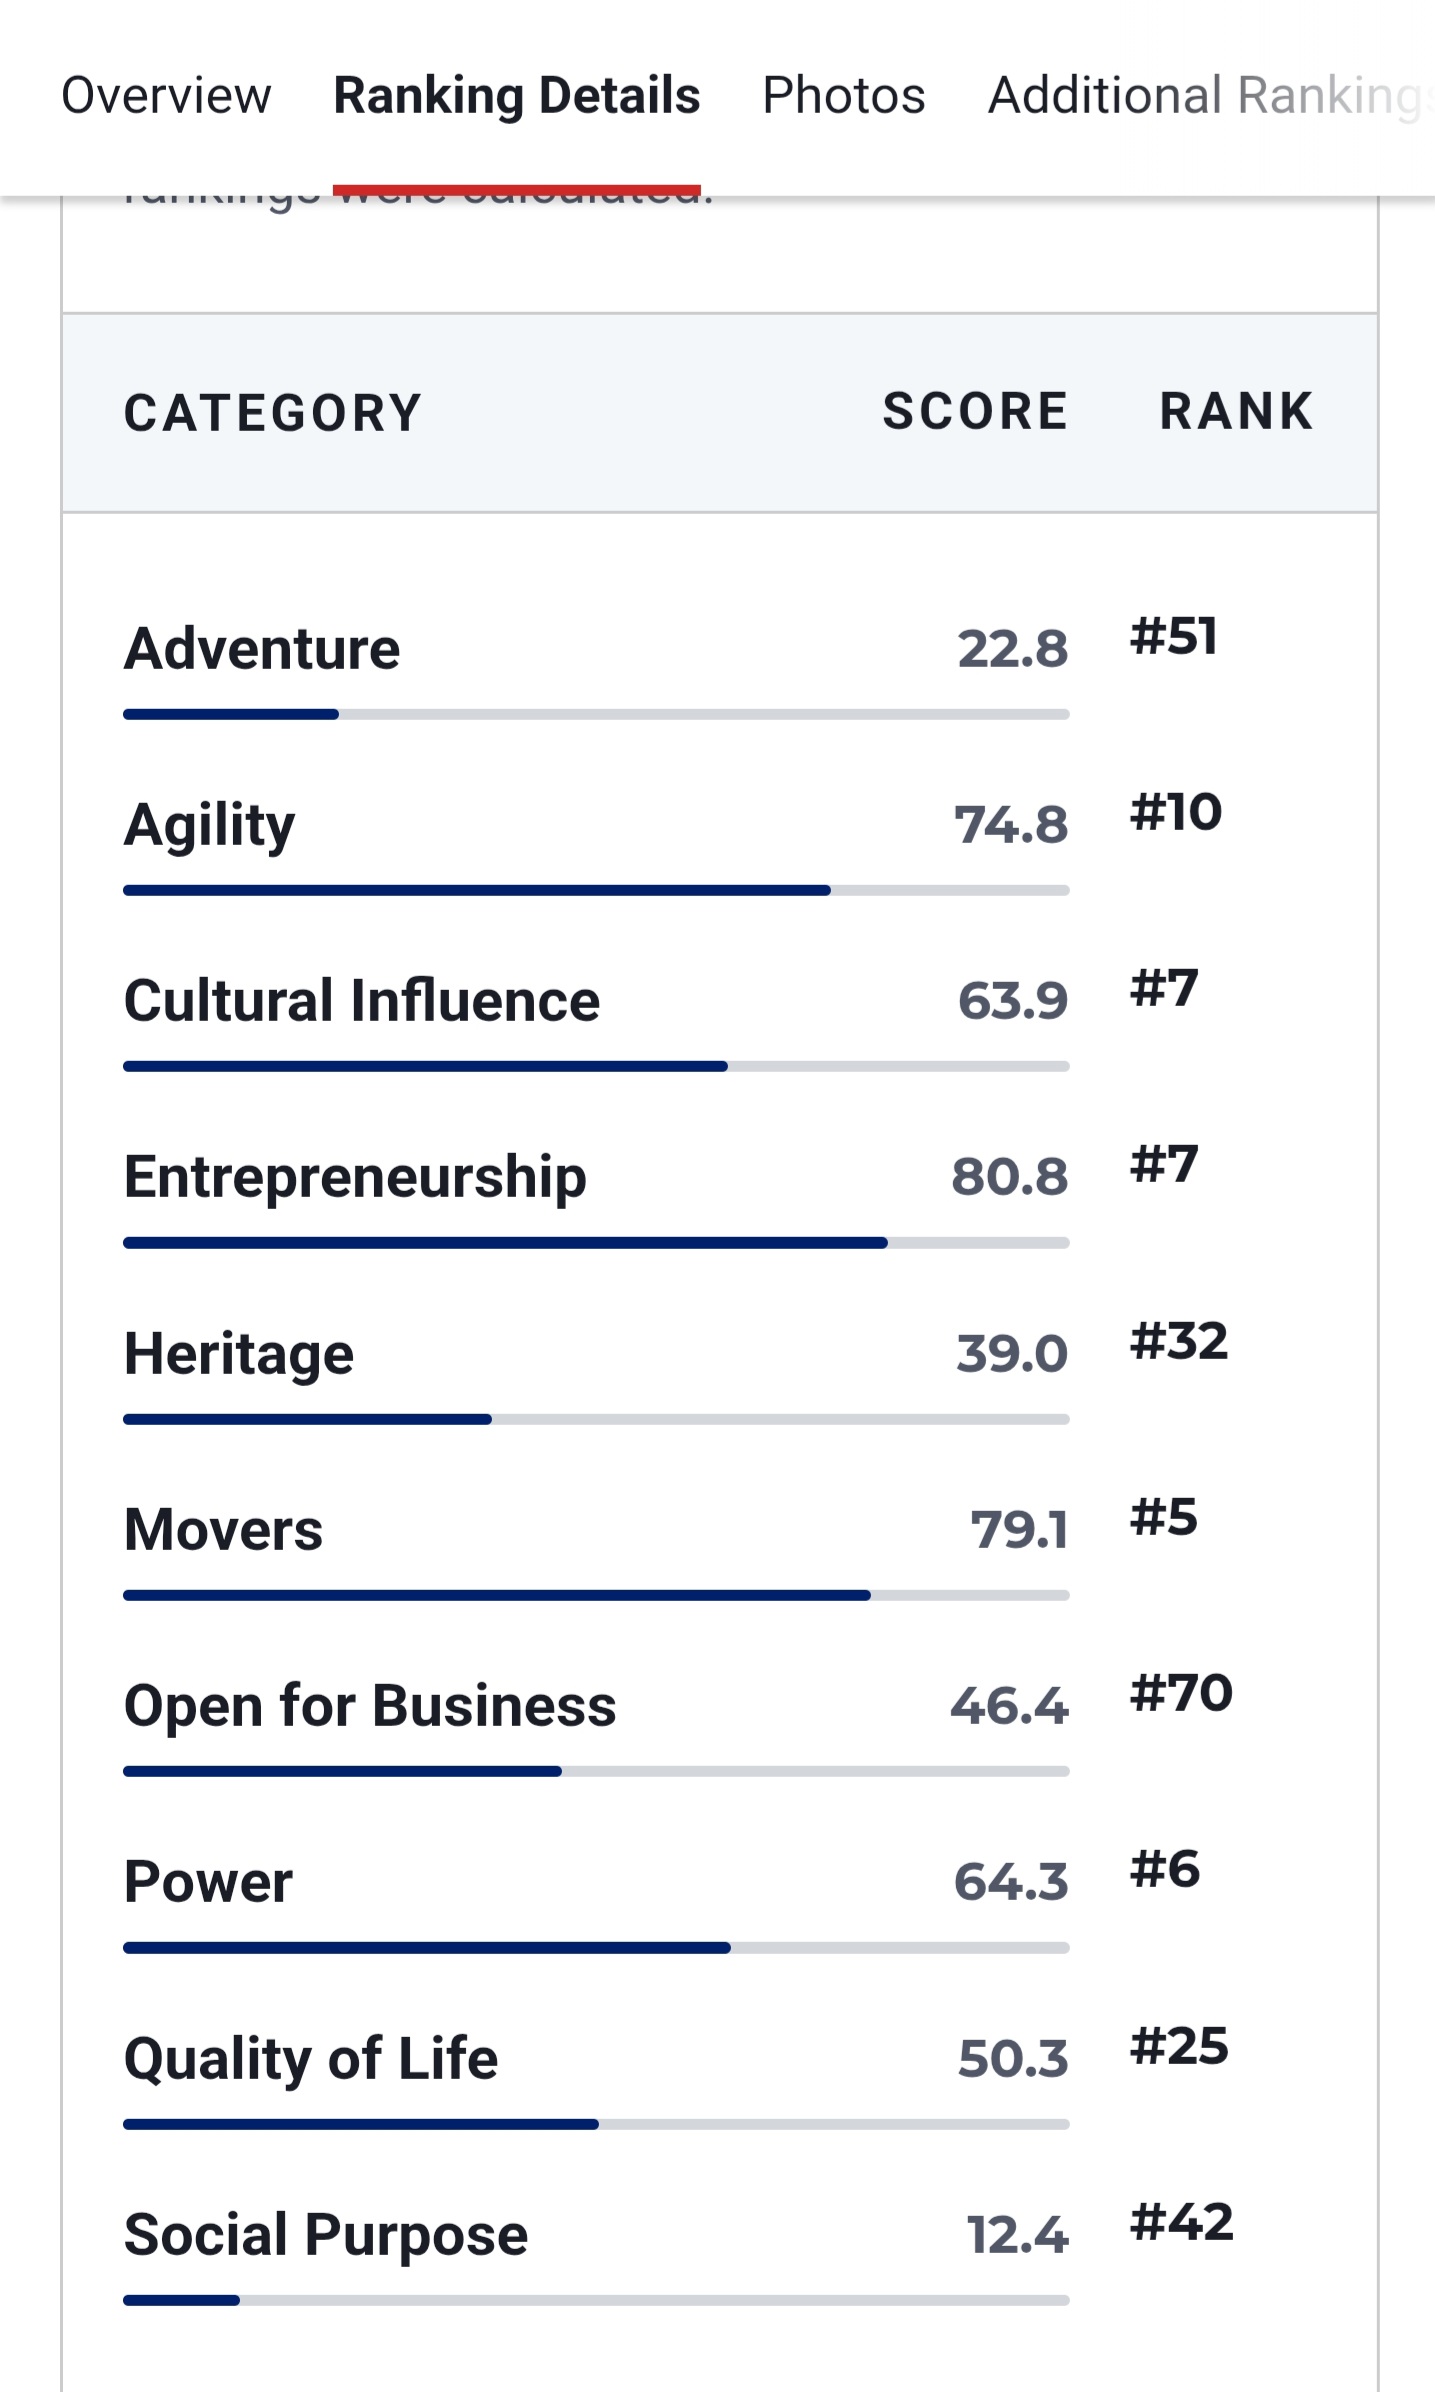Click the Quality of Life label
The width and height of the screenshot is (1435, 2392).
click(x=310, y=2058)
